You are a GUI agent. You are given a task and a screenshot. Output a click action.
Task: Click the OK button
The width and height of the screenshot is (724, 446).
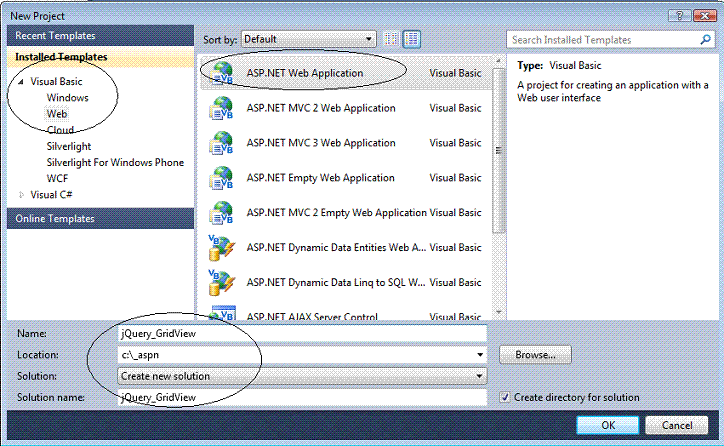[608, 425]
